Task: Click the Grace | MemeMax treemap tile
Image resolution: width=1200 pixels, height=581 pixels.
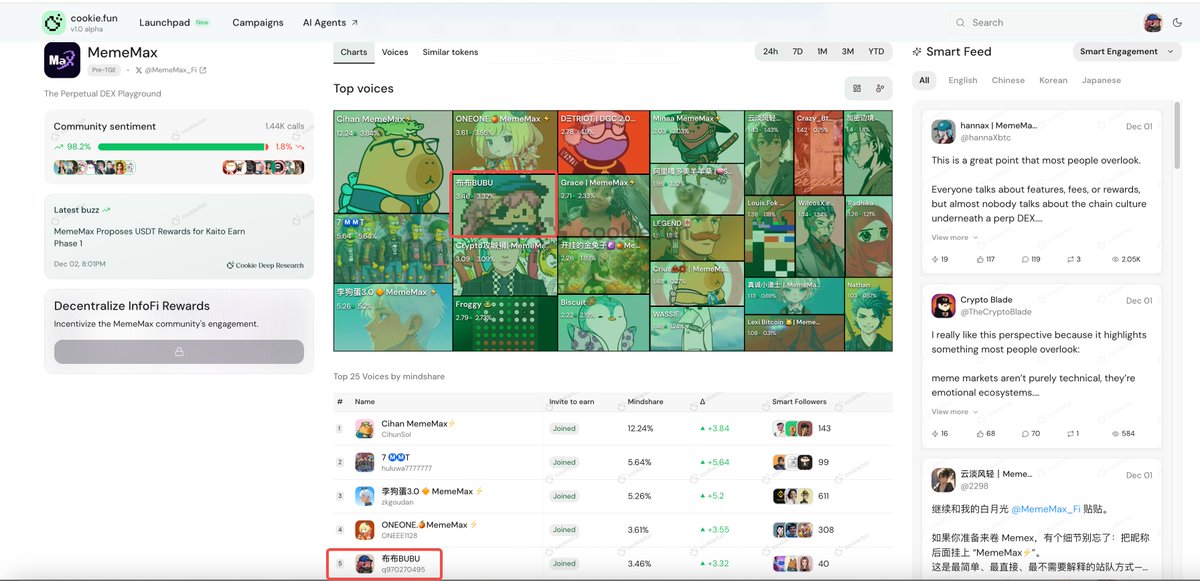Action: (x=603, y=207)
